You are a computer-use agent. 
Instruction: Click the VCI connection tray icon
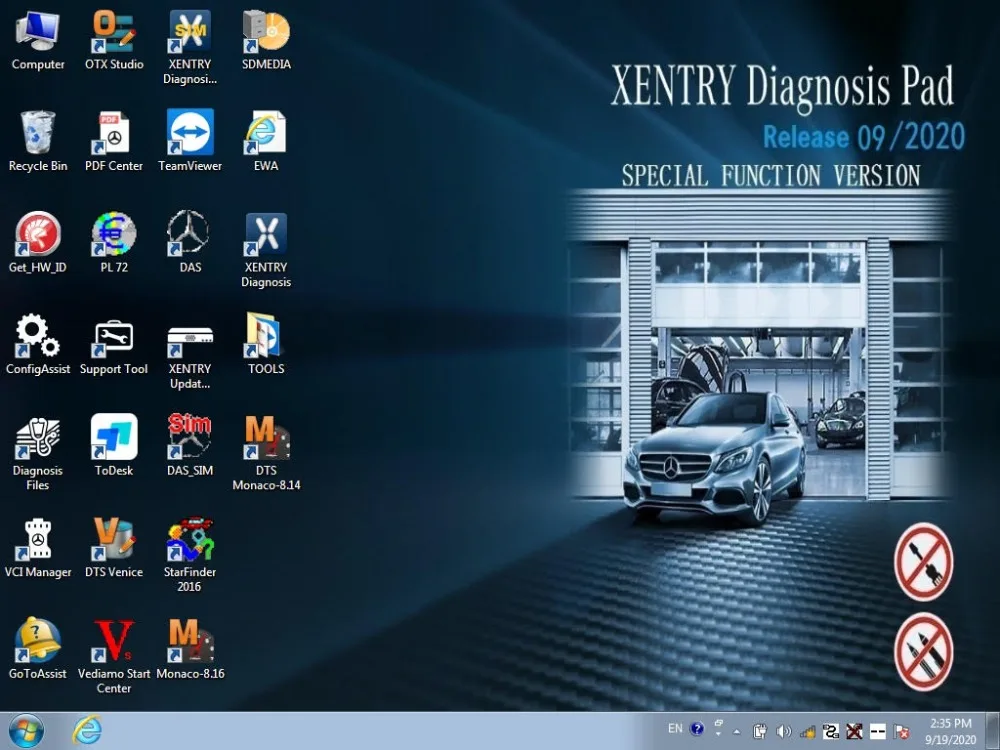coord(830,732)
